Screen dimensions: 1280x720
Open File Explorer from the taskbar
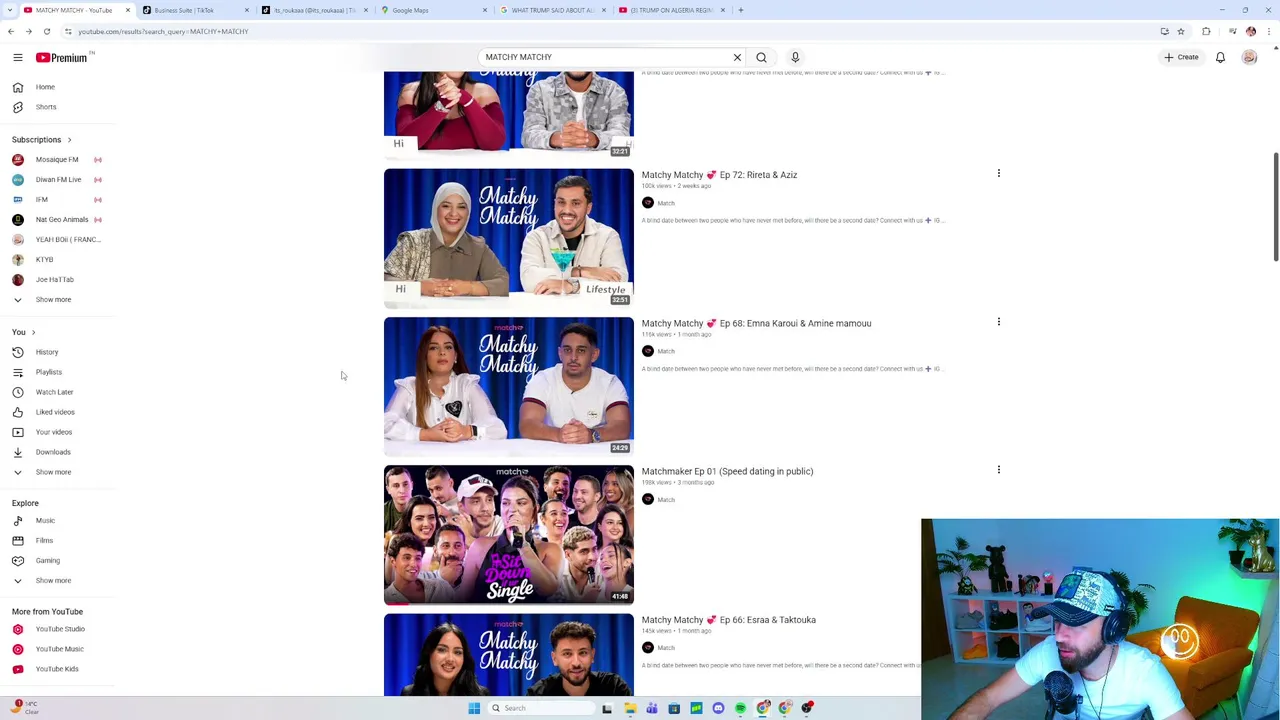point(630,708)
